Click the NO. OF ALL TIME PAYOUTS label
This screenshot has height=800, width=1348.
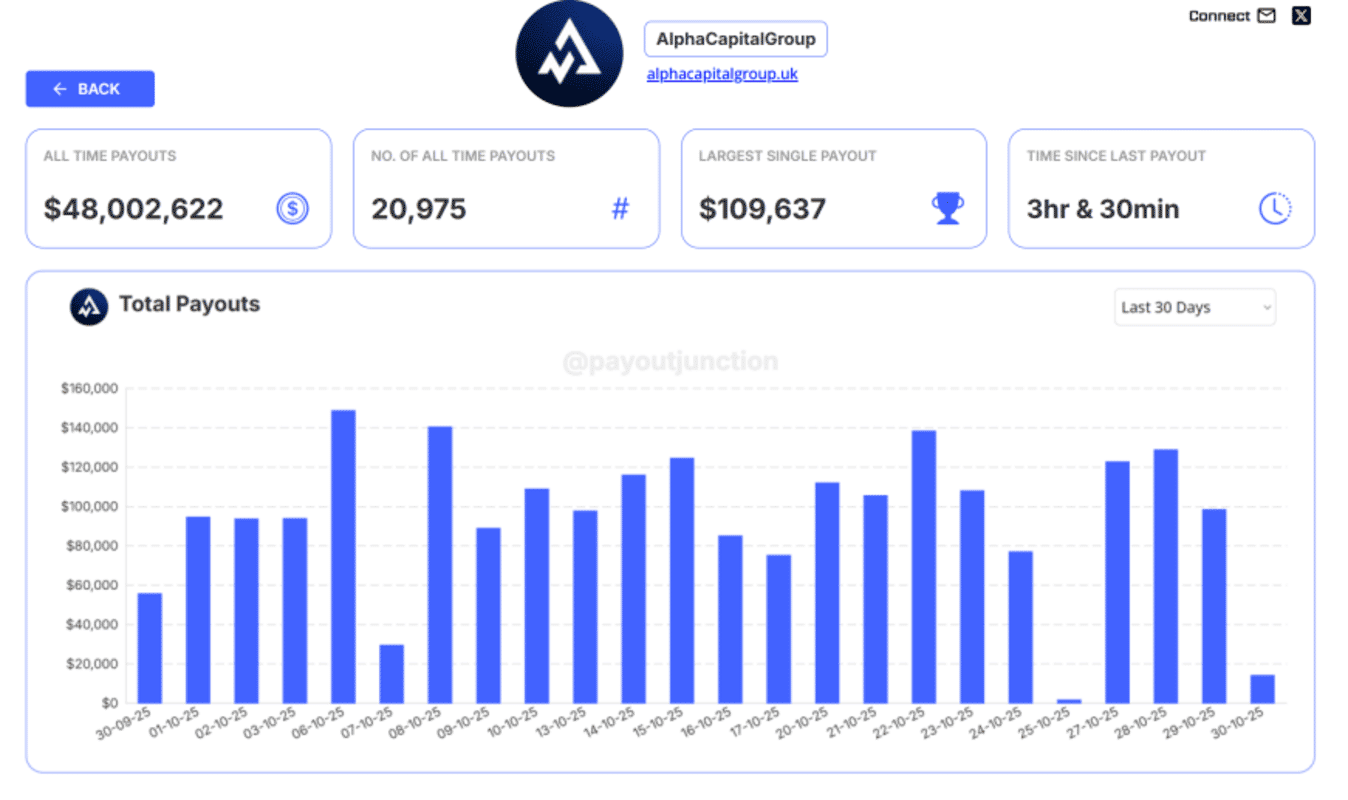[463, 156]
